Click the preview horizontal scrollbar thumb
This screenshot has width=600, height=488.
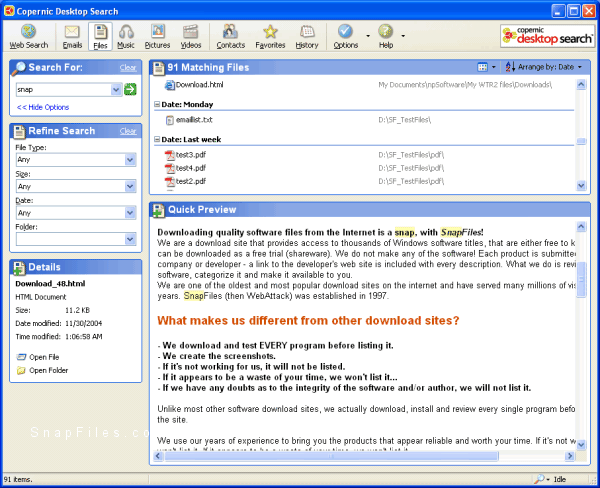tap(331, 456)
